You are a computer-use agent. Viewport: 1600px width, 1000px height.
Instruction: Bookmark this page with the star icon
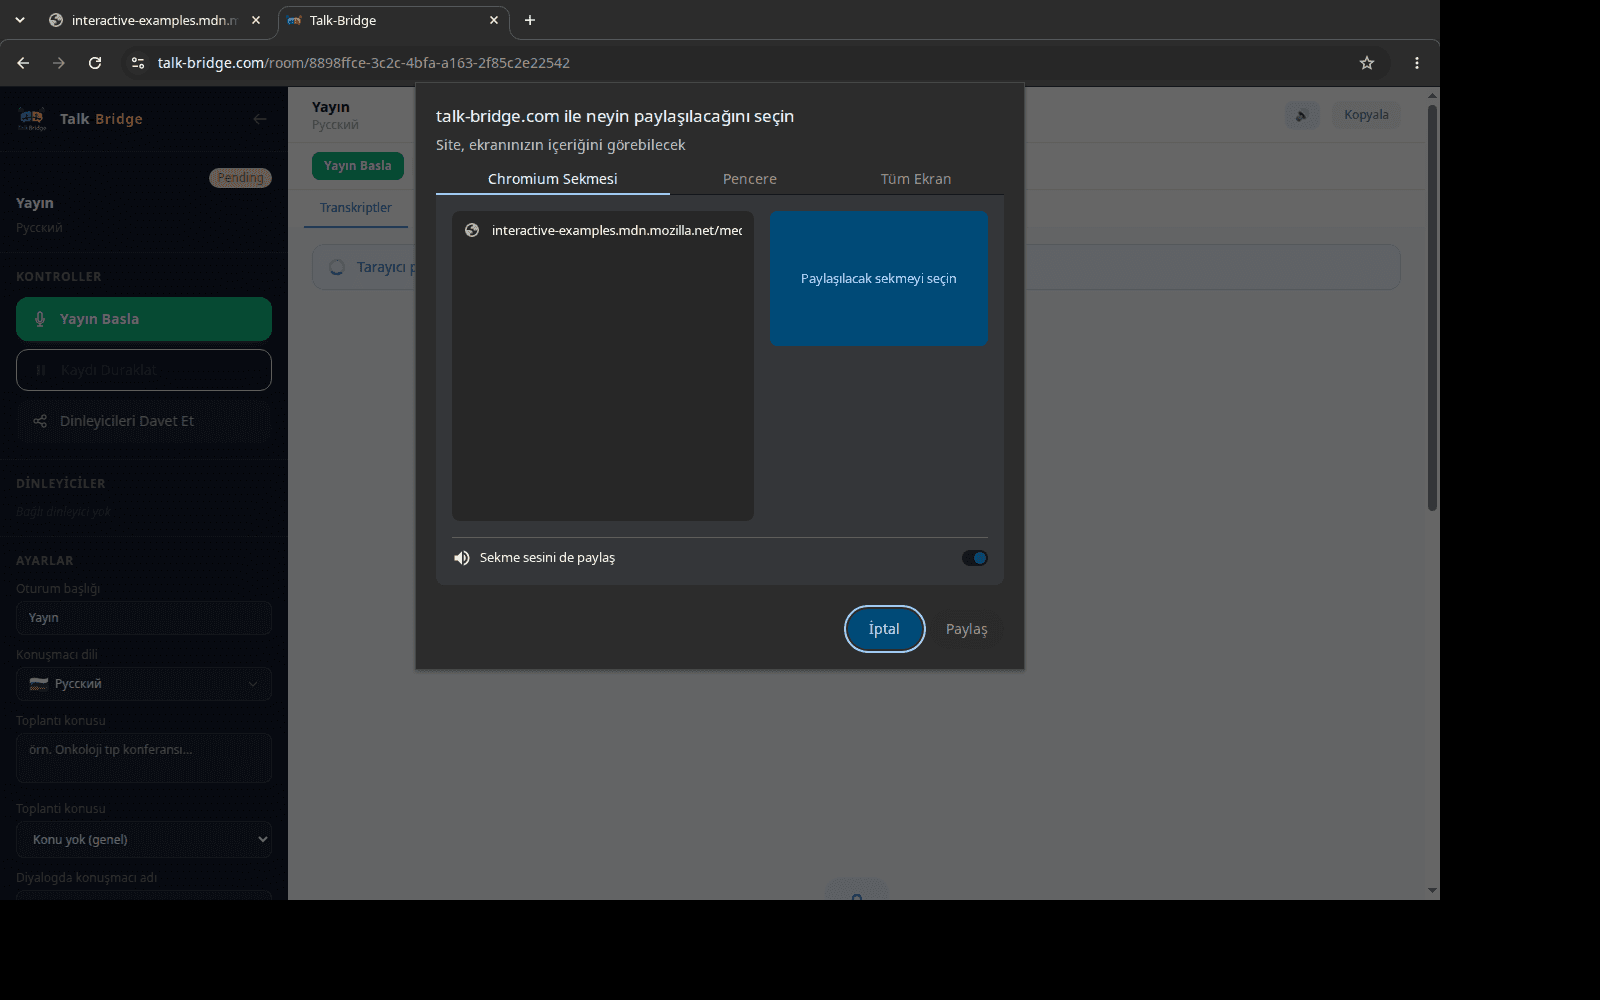click(x=1367, y=63)
